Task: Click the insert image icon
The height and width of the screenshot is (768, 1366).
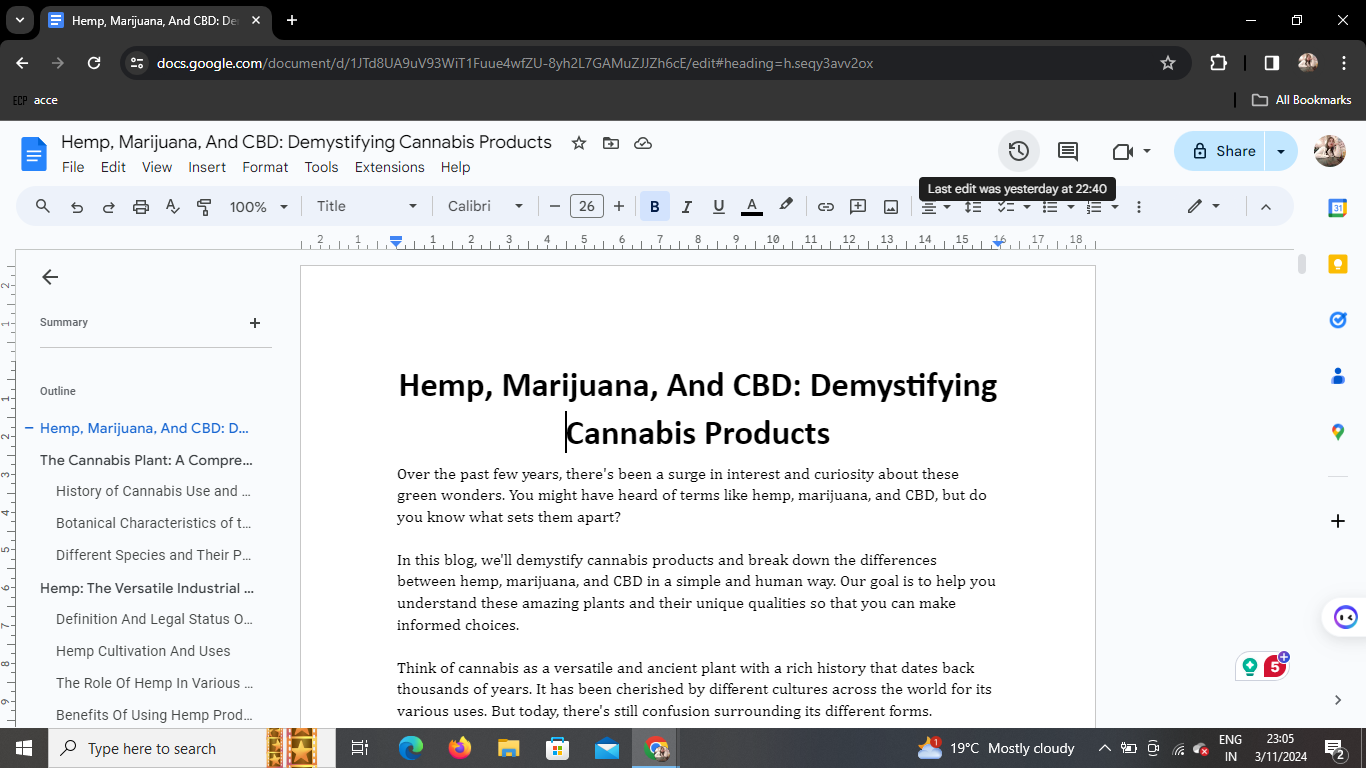Action: (890, 207)
